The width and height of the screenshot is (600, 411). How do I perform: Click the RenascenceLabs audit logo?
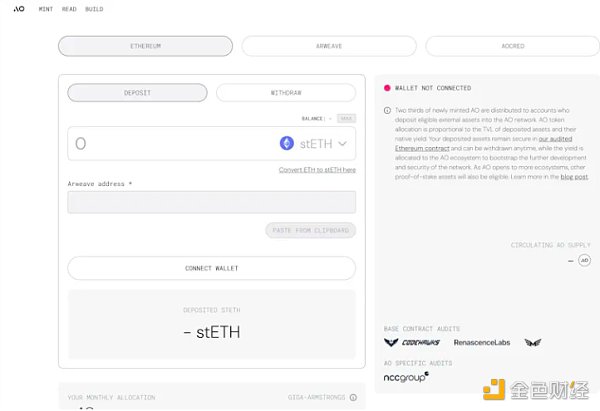pyautogui.click(x=482, y=342)
